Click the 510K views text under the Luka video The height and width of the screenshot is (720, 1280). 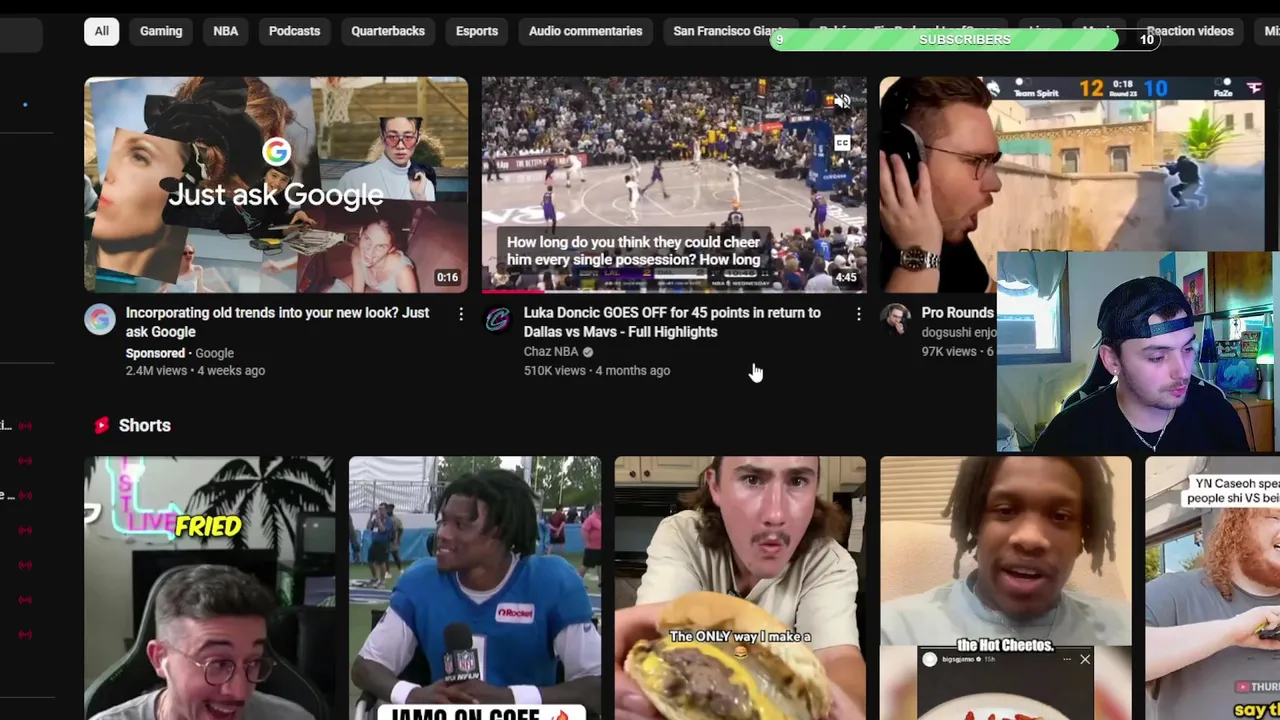pos(555,371)
